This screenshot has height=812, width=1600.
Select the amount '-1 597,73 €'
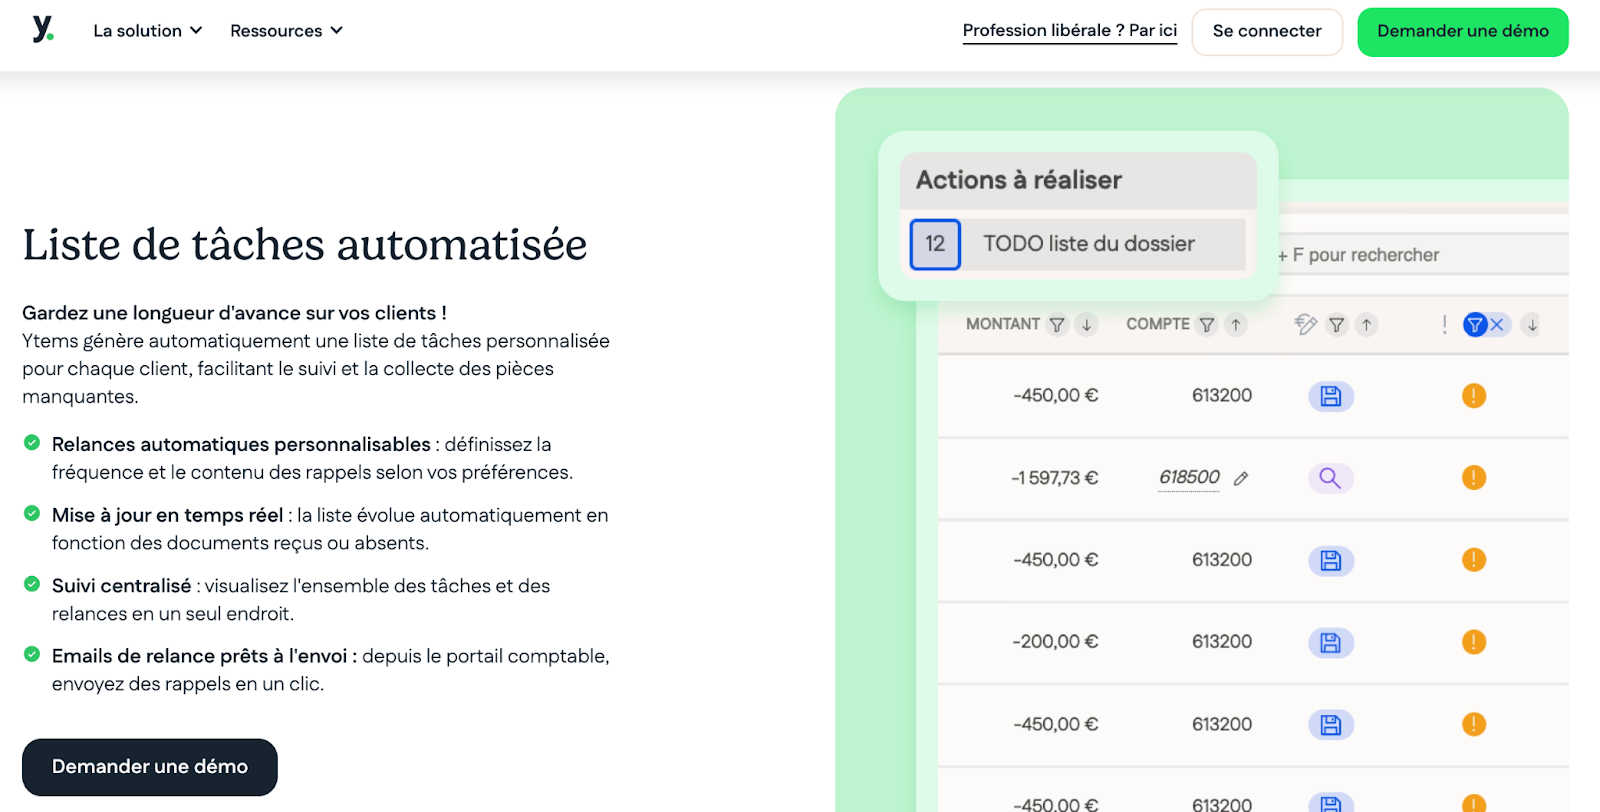(1054, 478)
